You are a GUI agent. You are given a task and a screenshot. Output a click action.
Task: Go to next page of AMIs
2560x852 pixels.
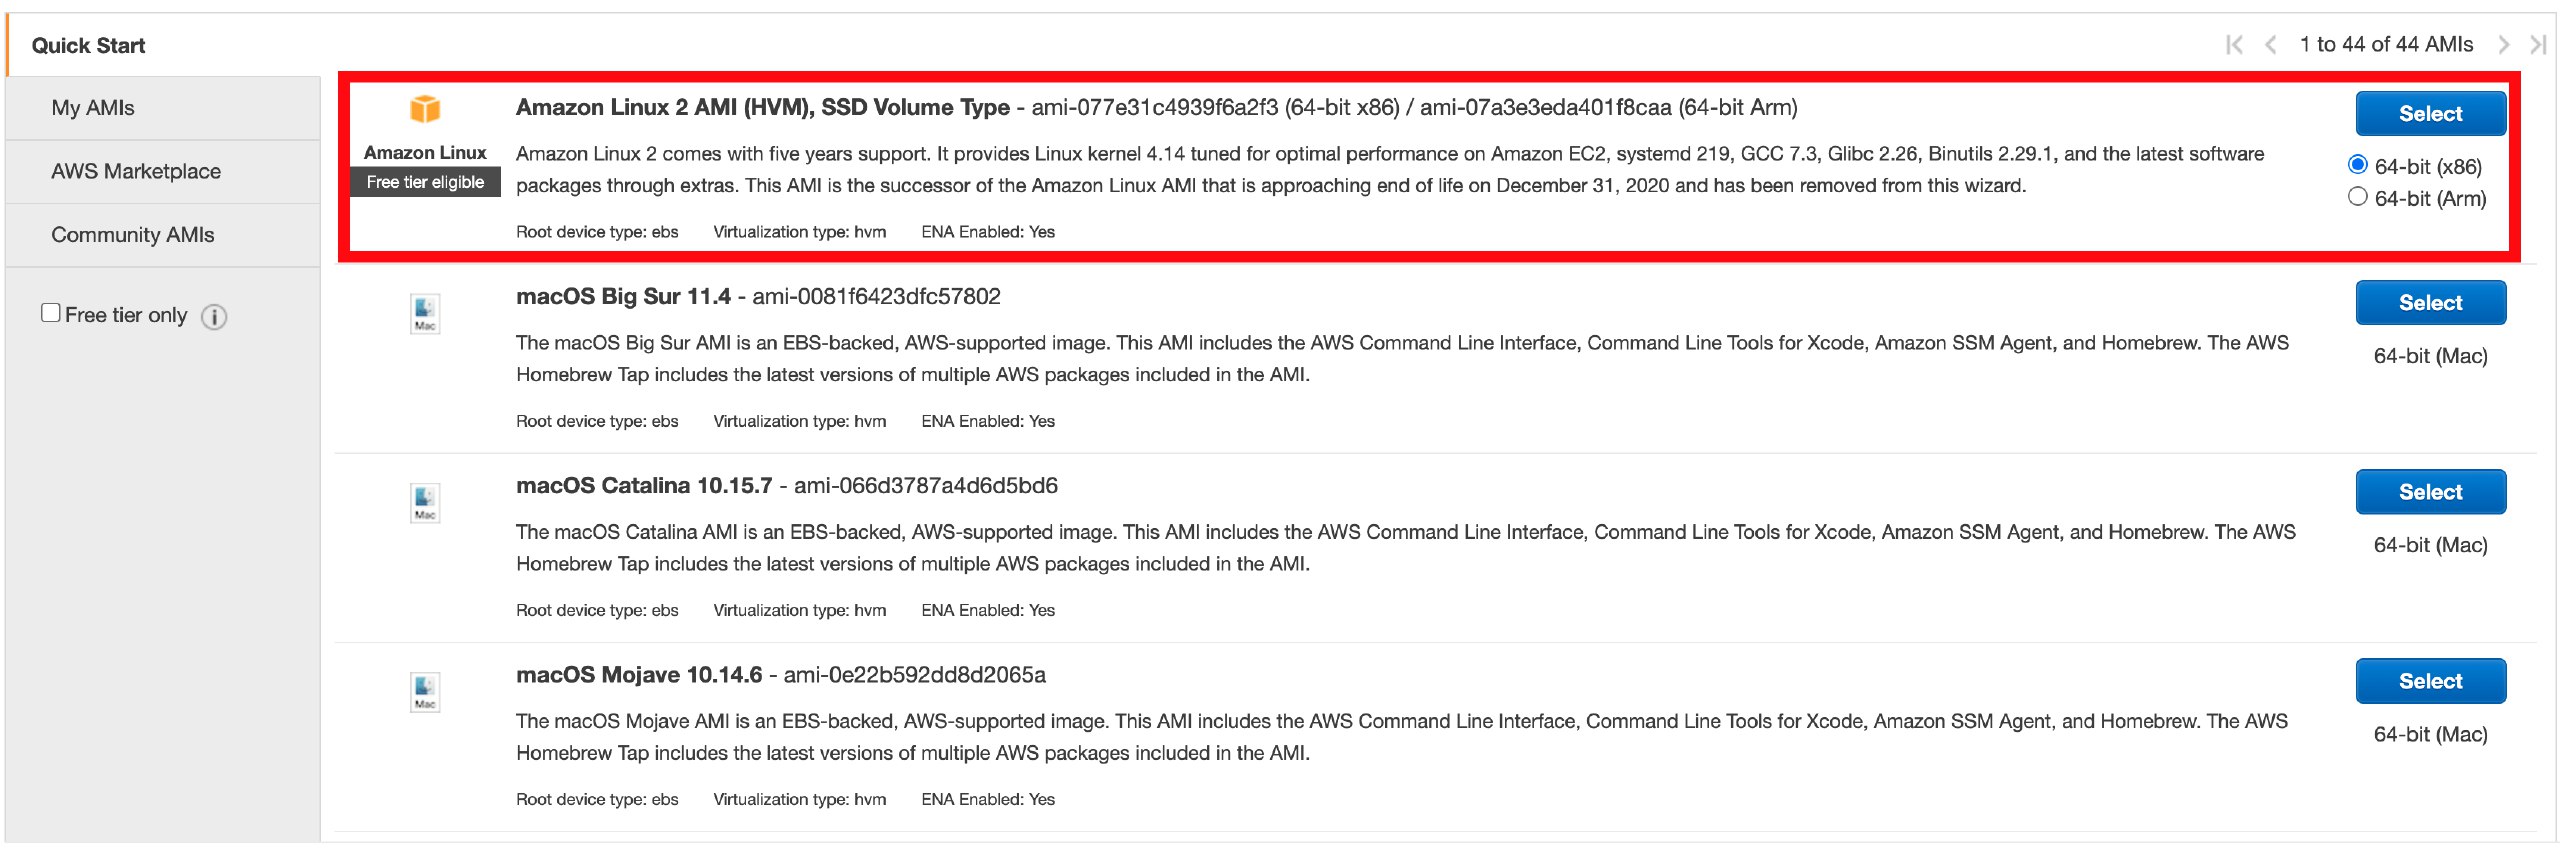[x=2504, y=45]
